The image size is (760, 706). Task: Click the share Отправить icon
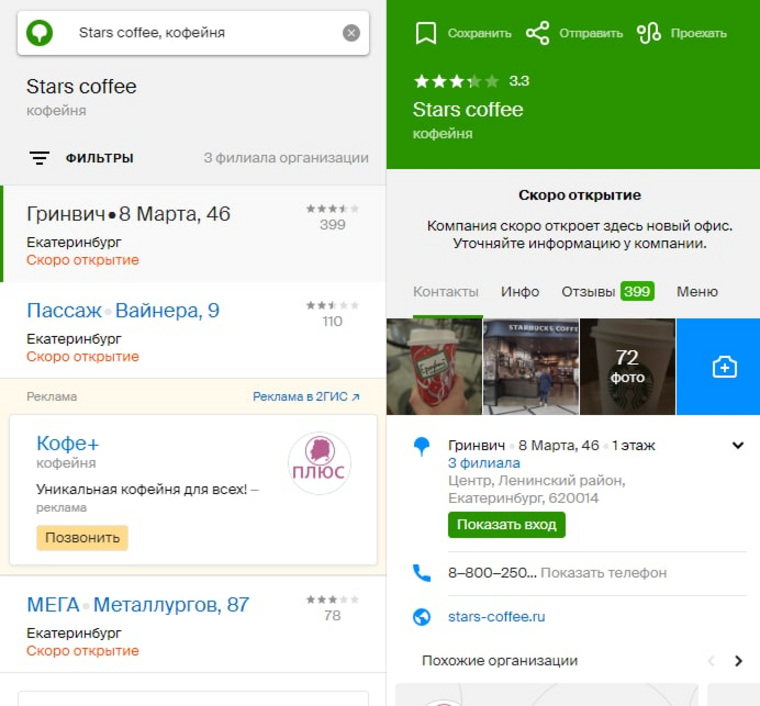(538, 33)
